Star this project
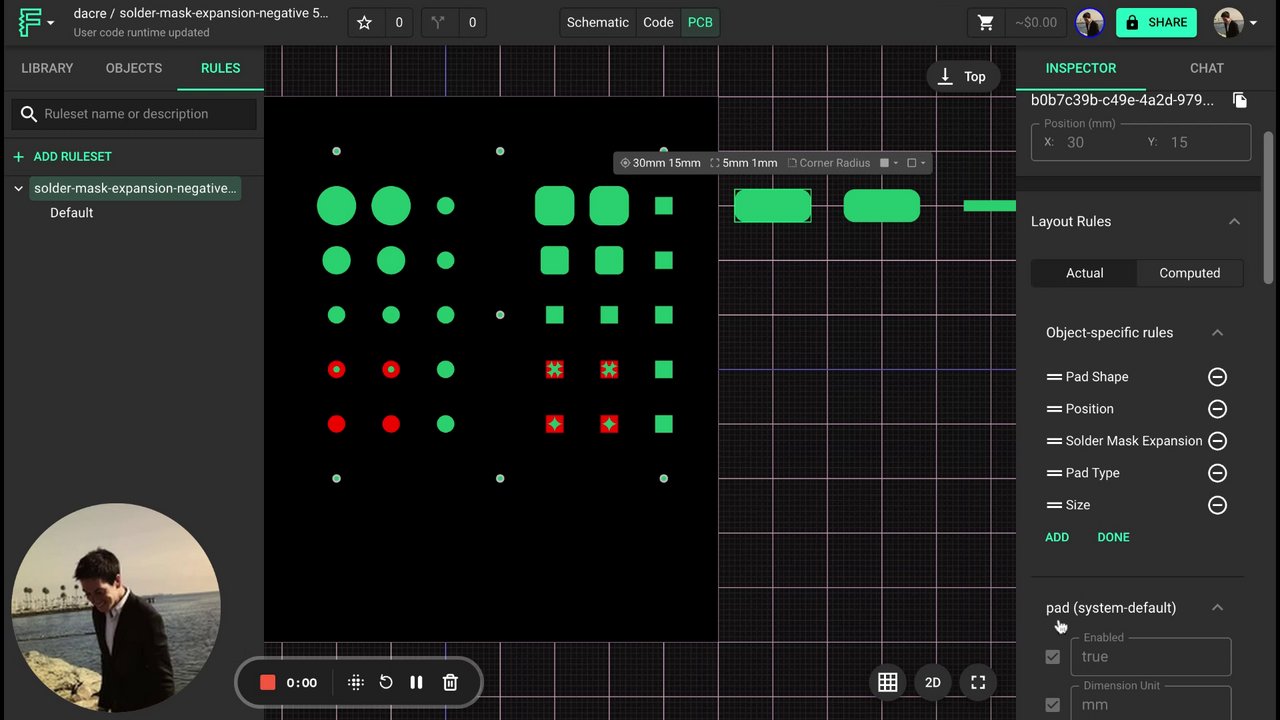The height and width of the screenshot is (720, 1280). tap(365, 22)
